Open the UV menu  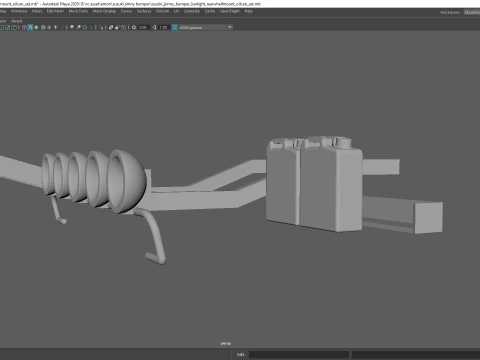tap(176, 11)
